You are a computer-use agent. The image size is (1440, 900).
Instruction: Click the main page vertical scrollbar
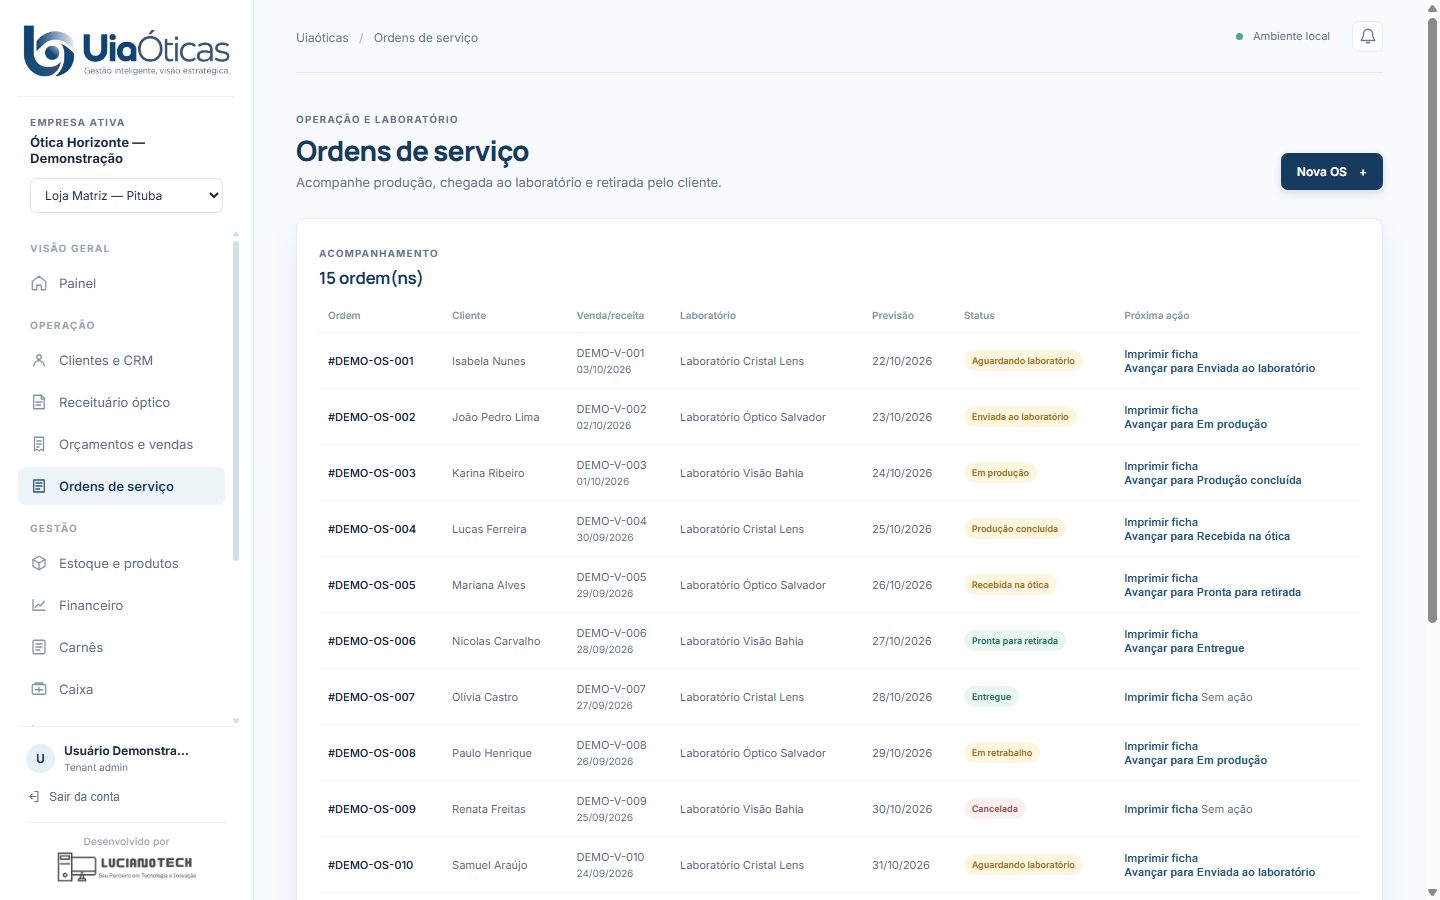(1432, 320)
